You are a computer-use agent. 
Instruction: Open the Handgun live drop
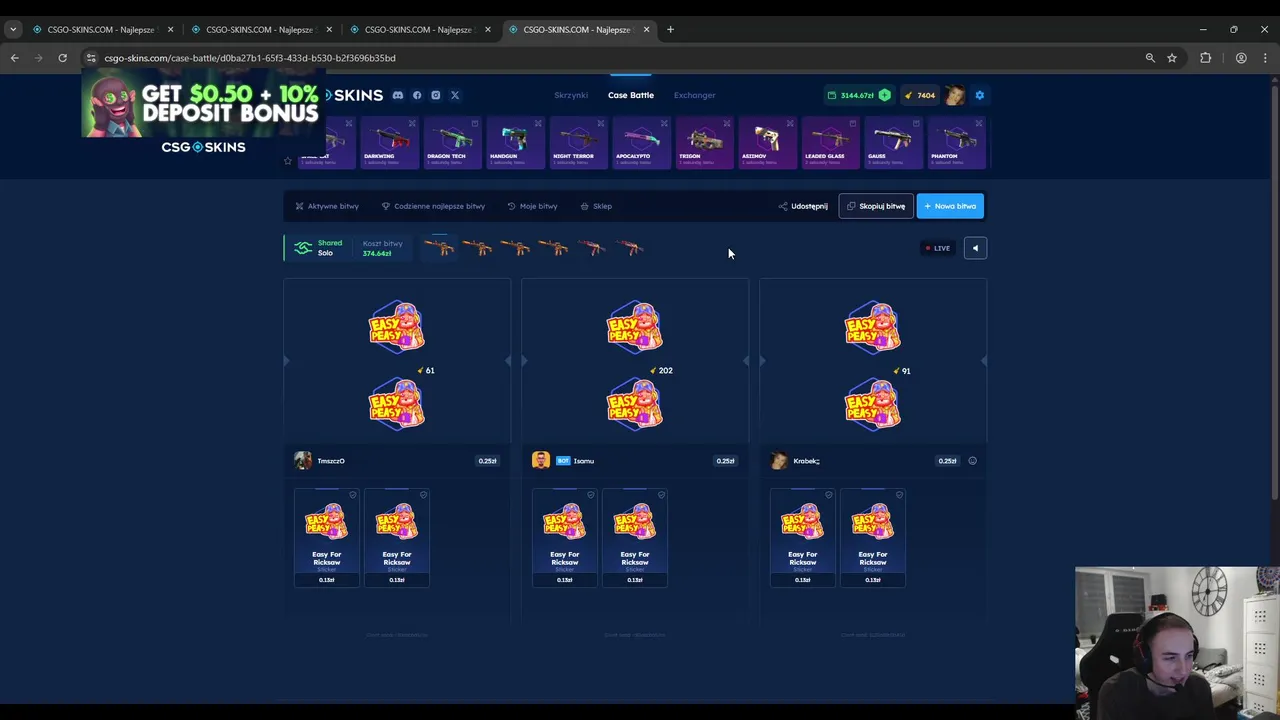coord(516,142)
